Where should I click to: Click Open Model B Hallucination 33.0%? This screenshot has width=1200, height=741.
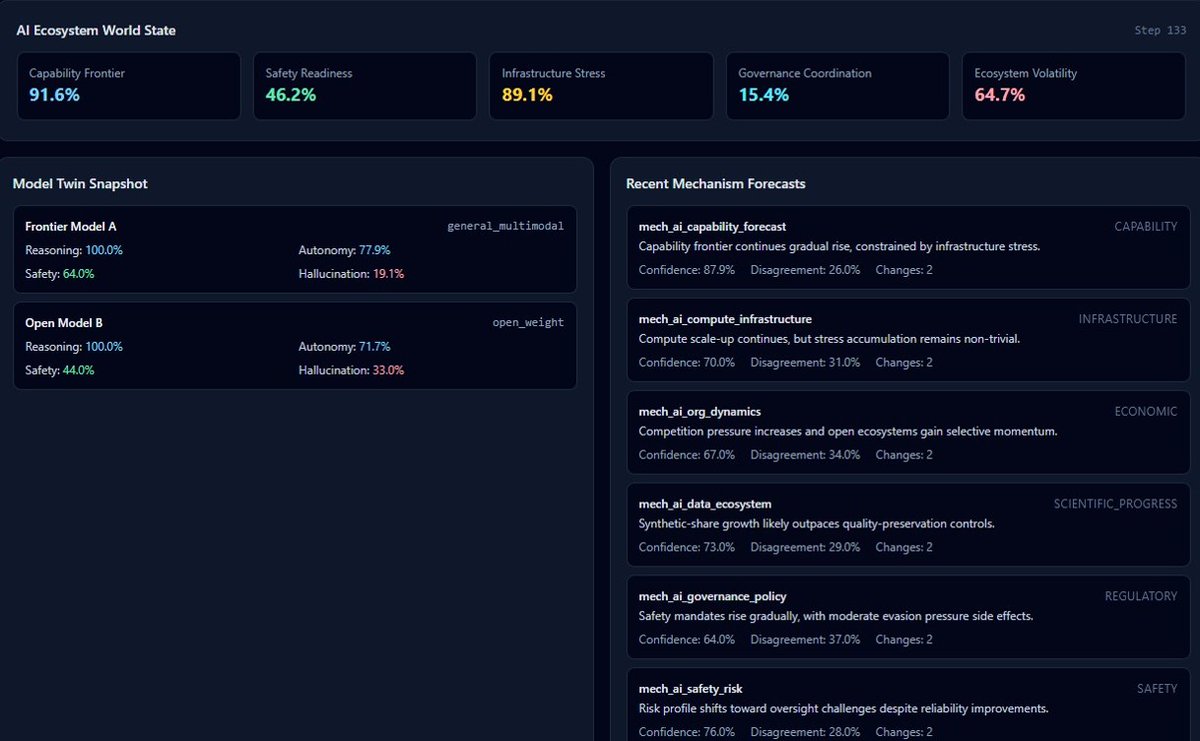[x=351, y=370]
